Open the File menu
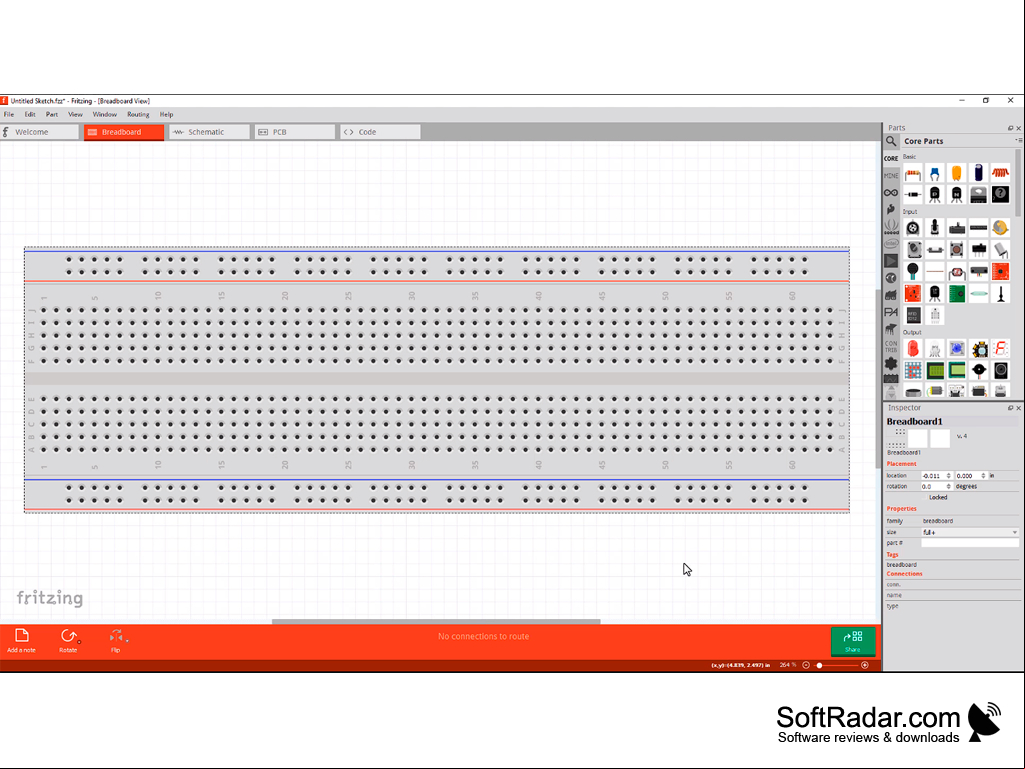The width and height of the screenshot is (1025, 769). (9, 114)
